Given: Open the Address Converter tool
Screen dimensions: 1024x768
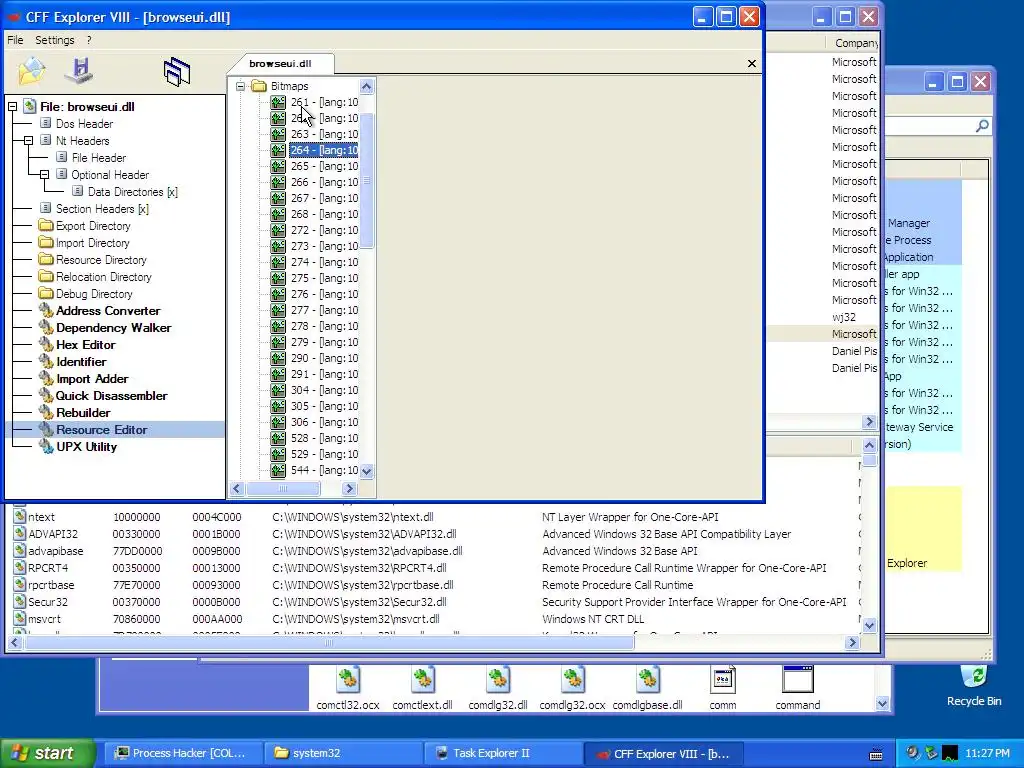Looking at the screenshot, I should 108,311.
